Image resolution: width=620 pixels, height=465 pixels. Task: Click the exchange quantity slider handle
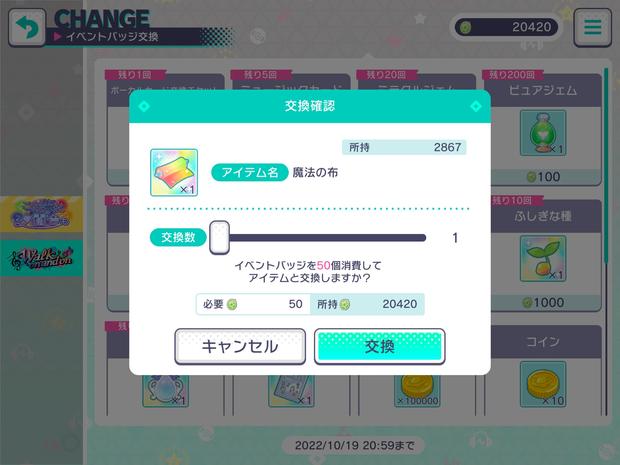pyautogui.click(x=219, y=237)
